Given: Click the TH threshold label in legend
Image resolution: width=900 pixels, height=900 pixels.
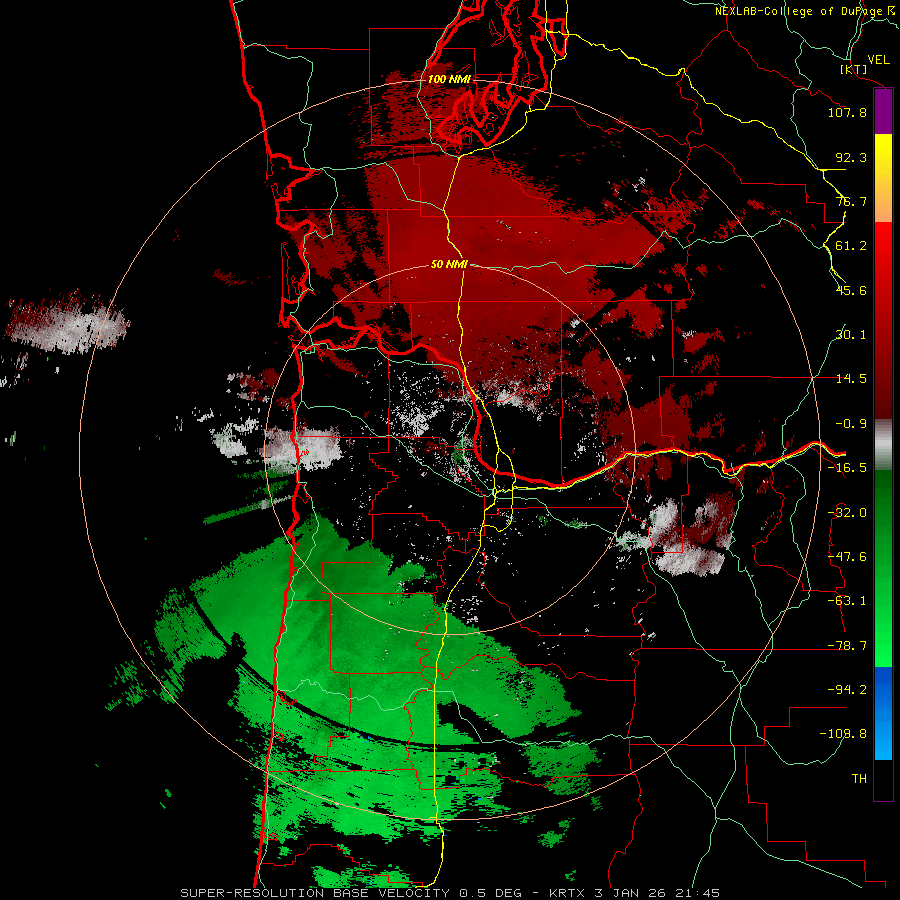Looking at the screenshot, I should 859,779.
